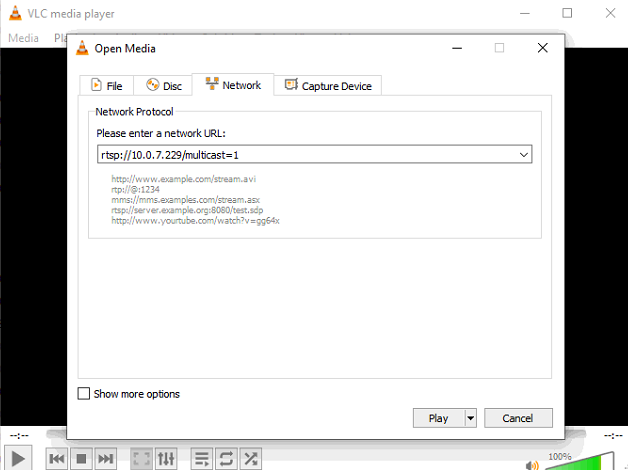628x470 pixels.
Task: Click the Cancel button
Action: (x=517, y=418)
